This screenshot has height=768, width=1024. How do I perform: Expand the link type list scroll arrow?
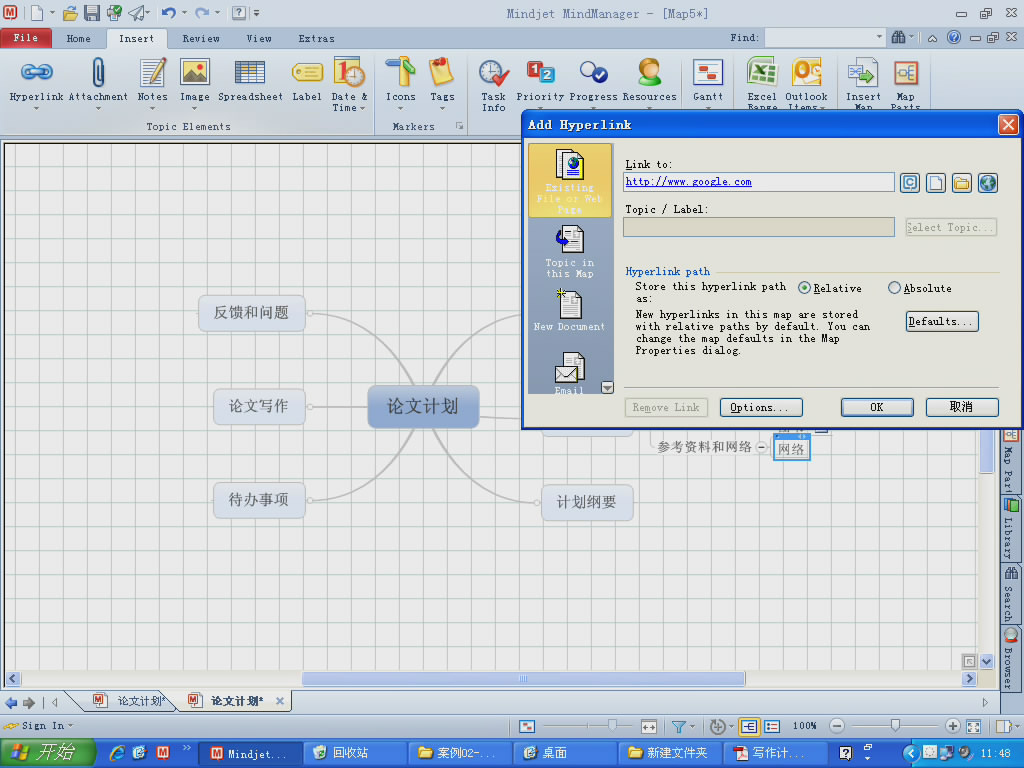tap(607, 388)
